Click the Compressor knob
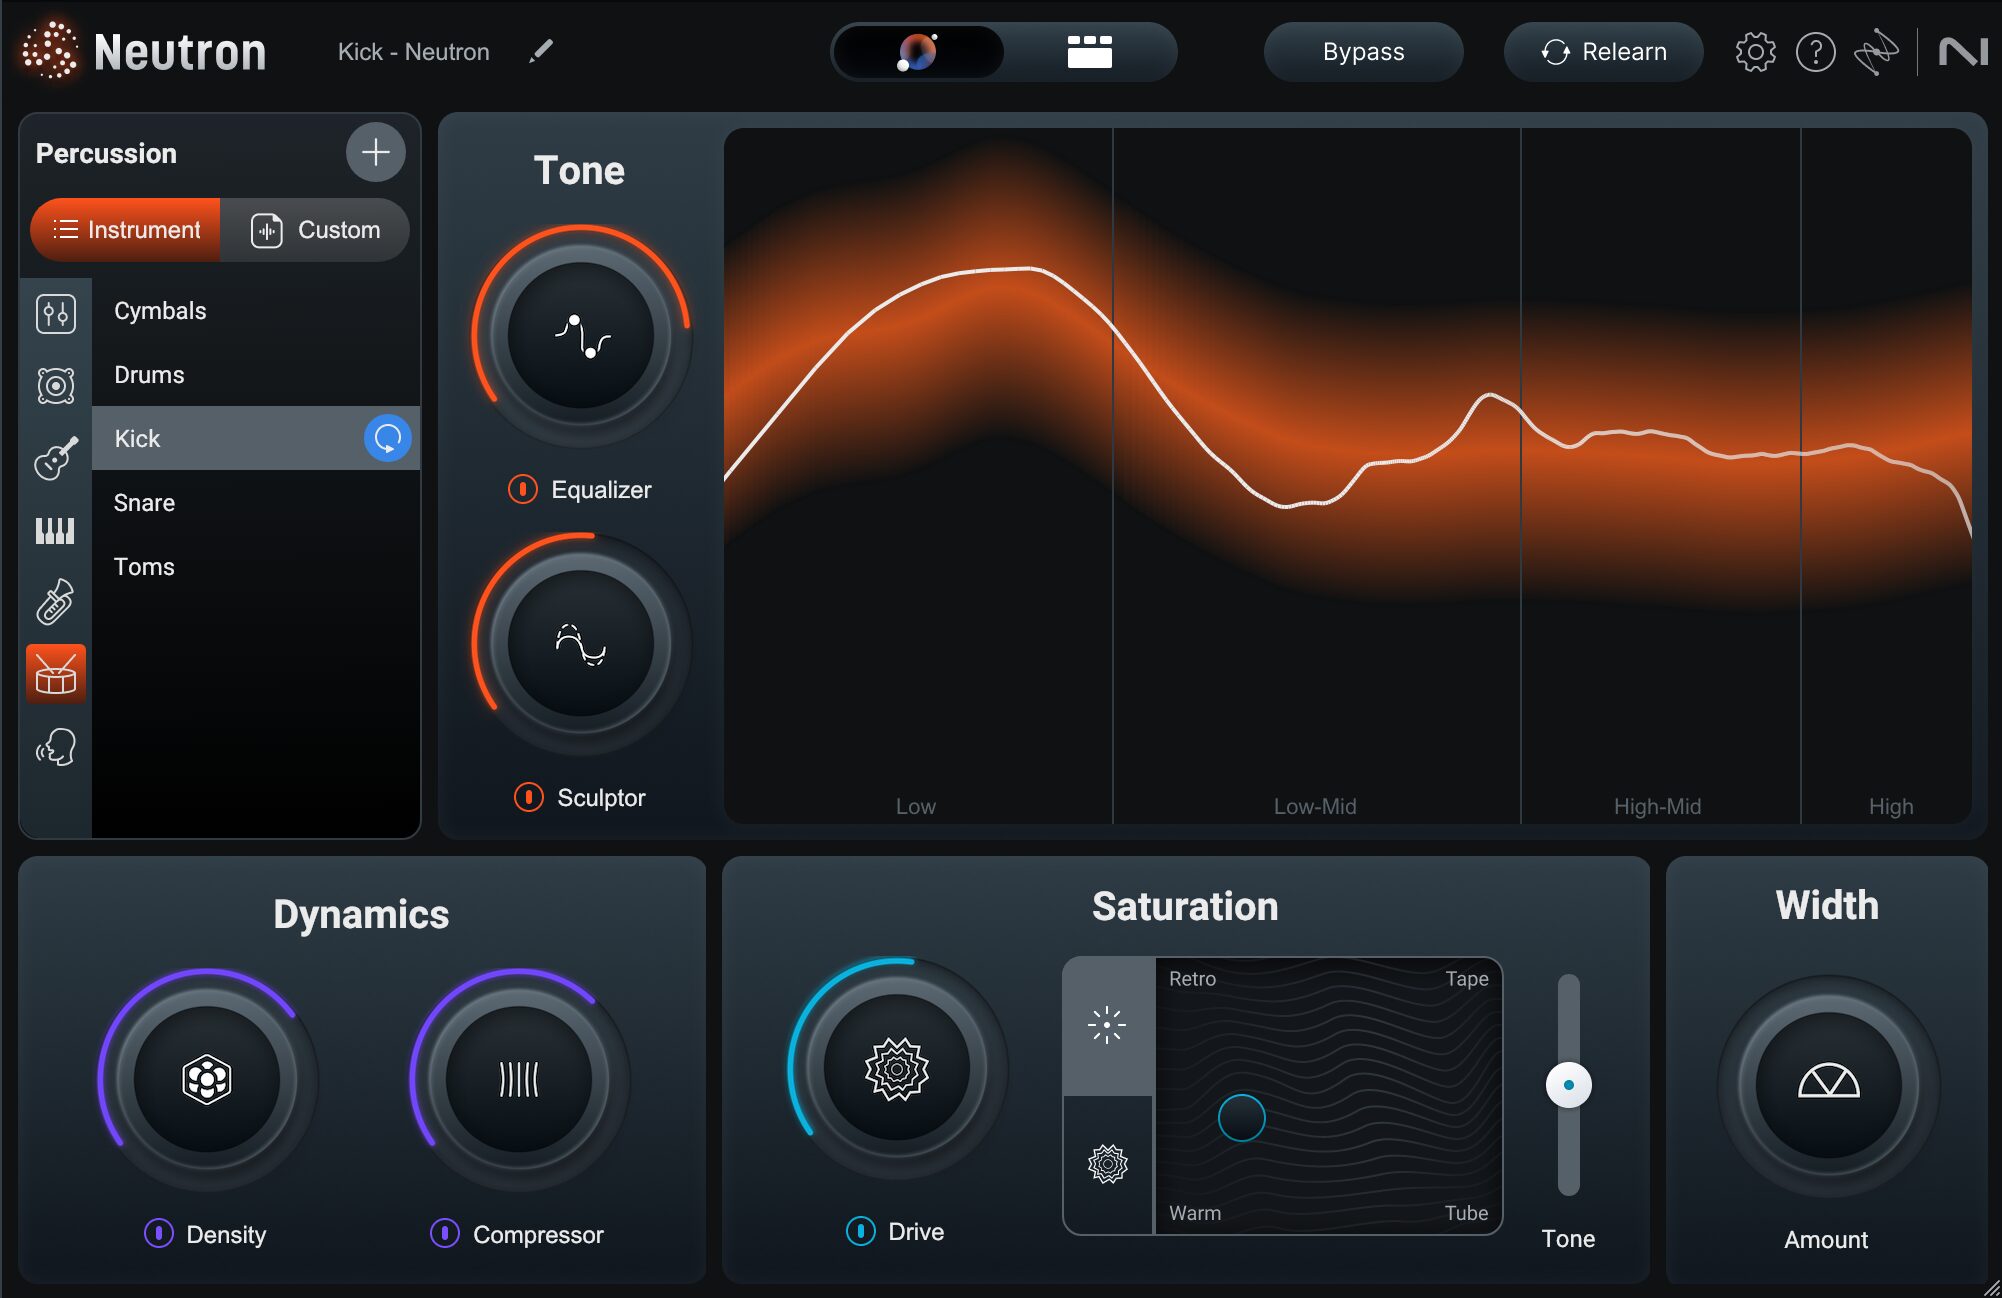This screenshot has height=1298, width=2002. (x=519, y=1079)
